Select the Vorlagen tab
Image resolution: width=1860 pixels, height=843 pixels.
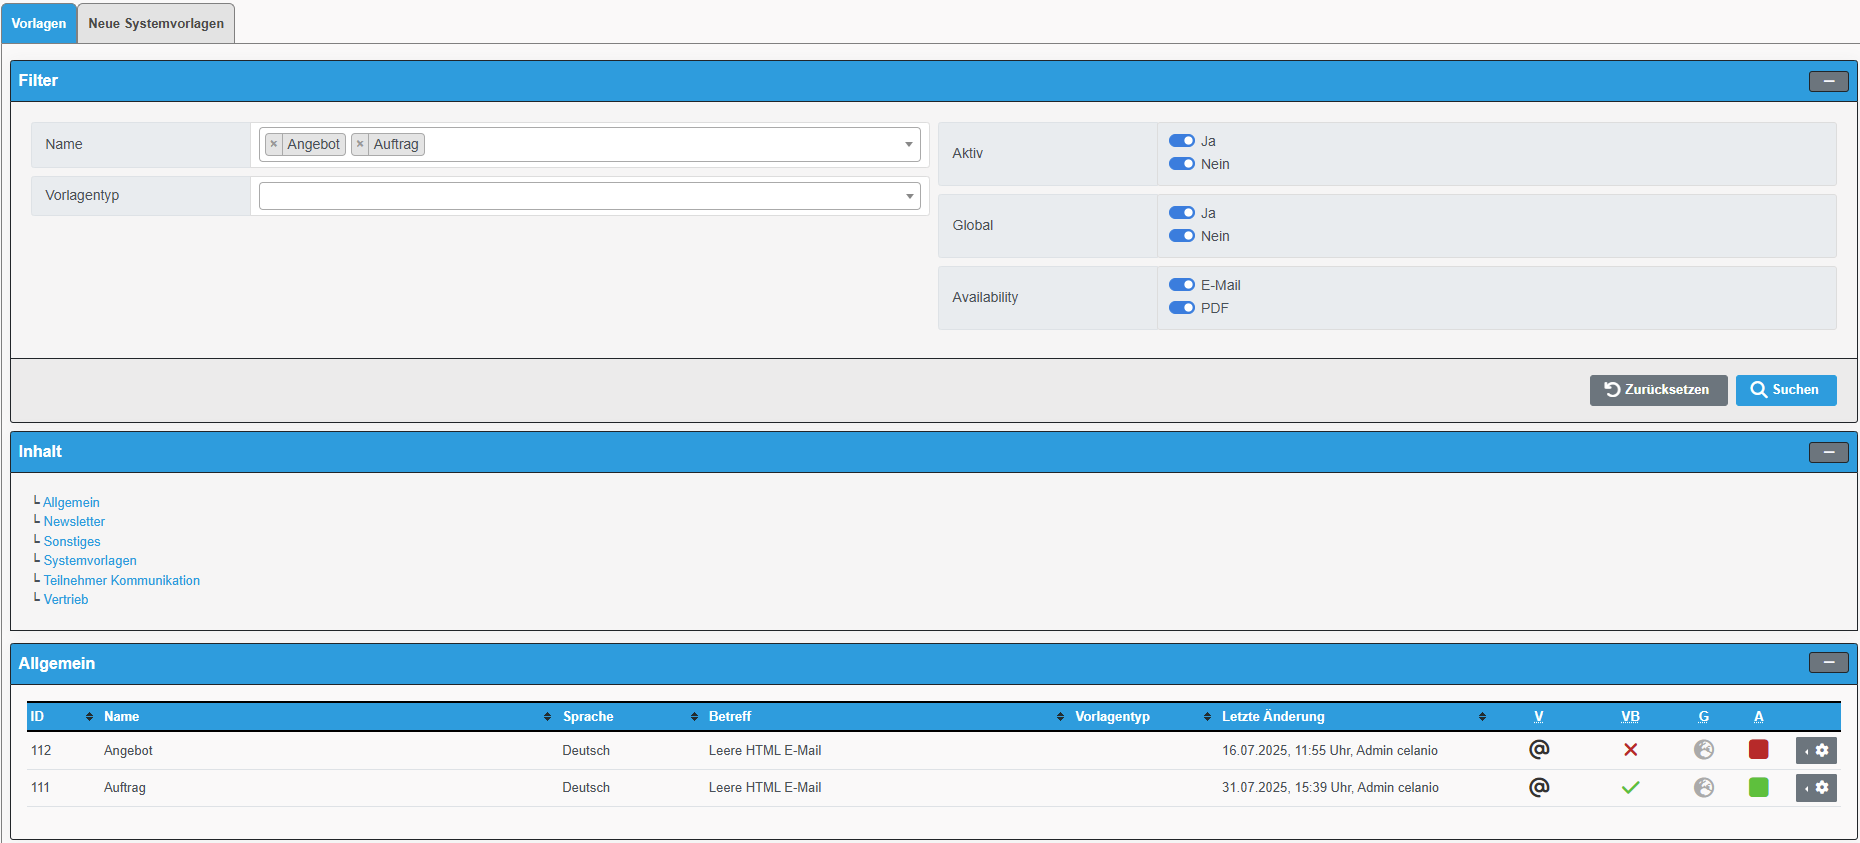[39, 23]
